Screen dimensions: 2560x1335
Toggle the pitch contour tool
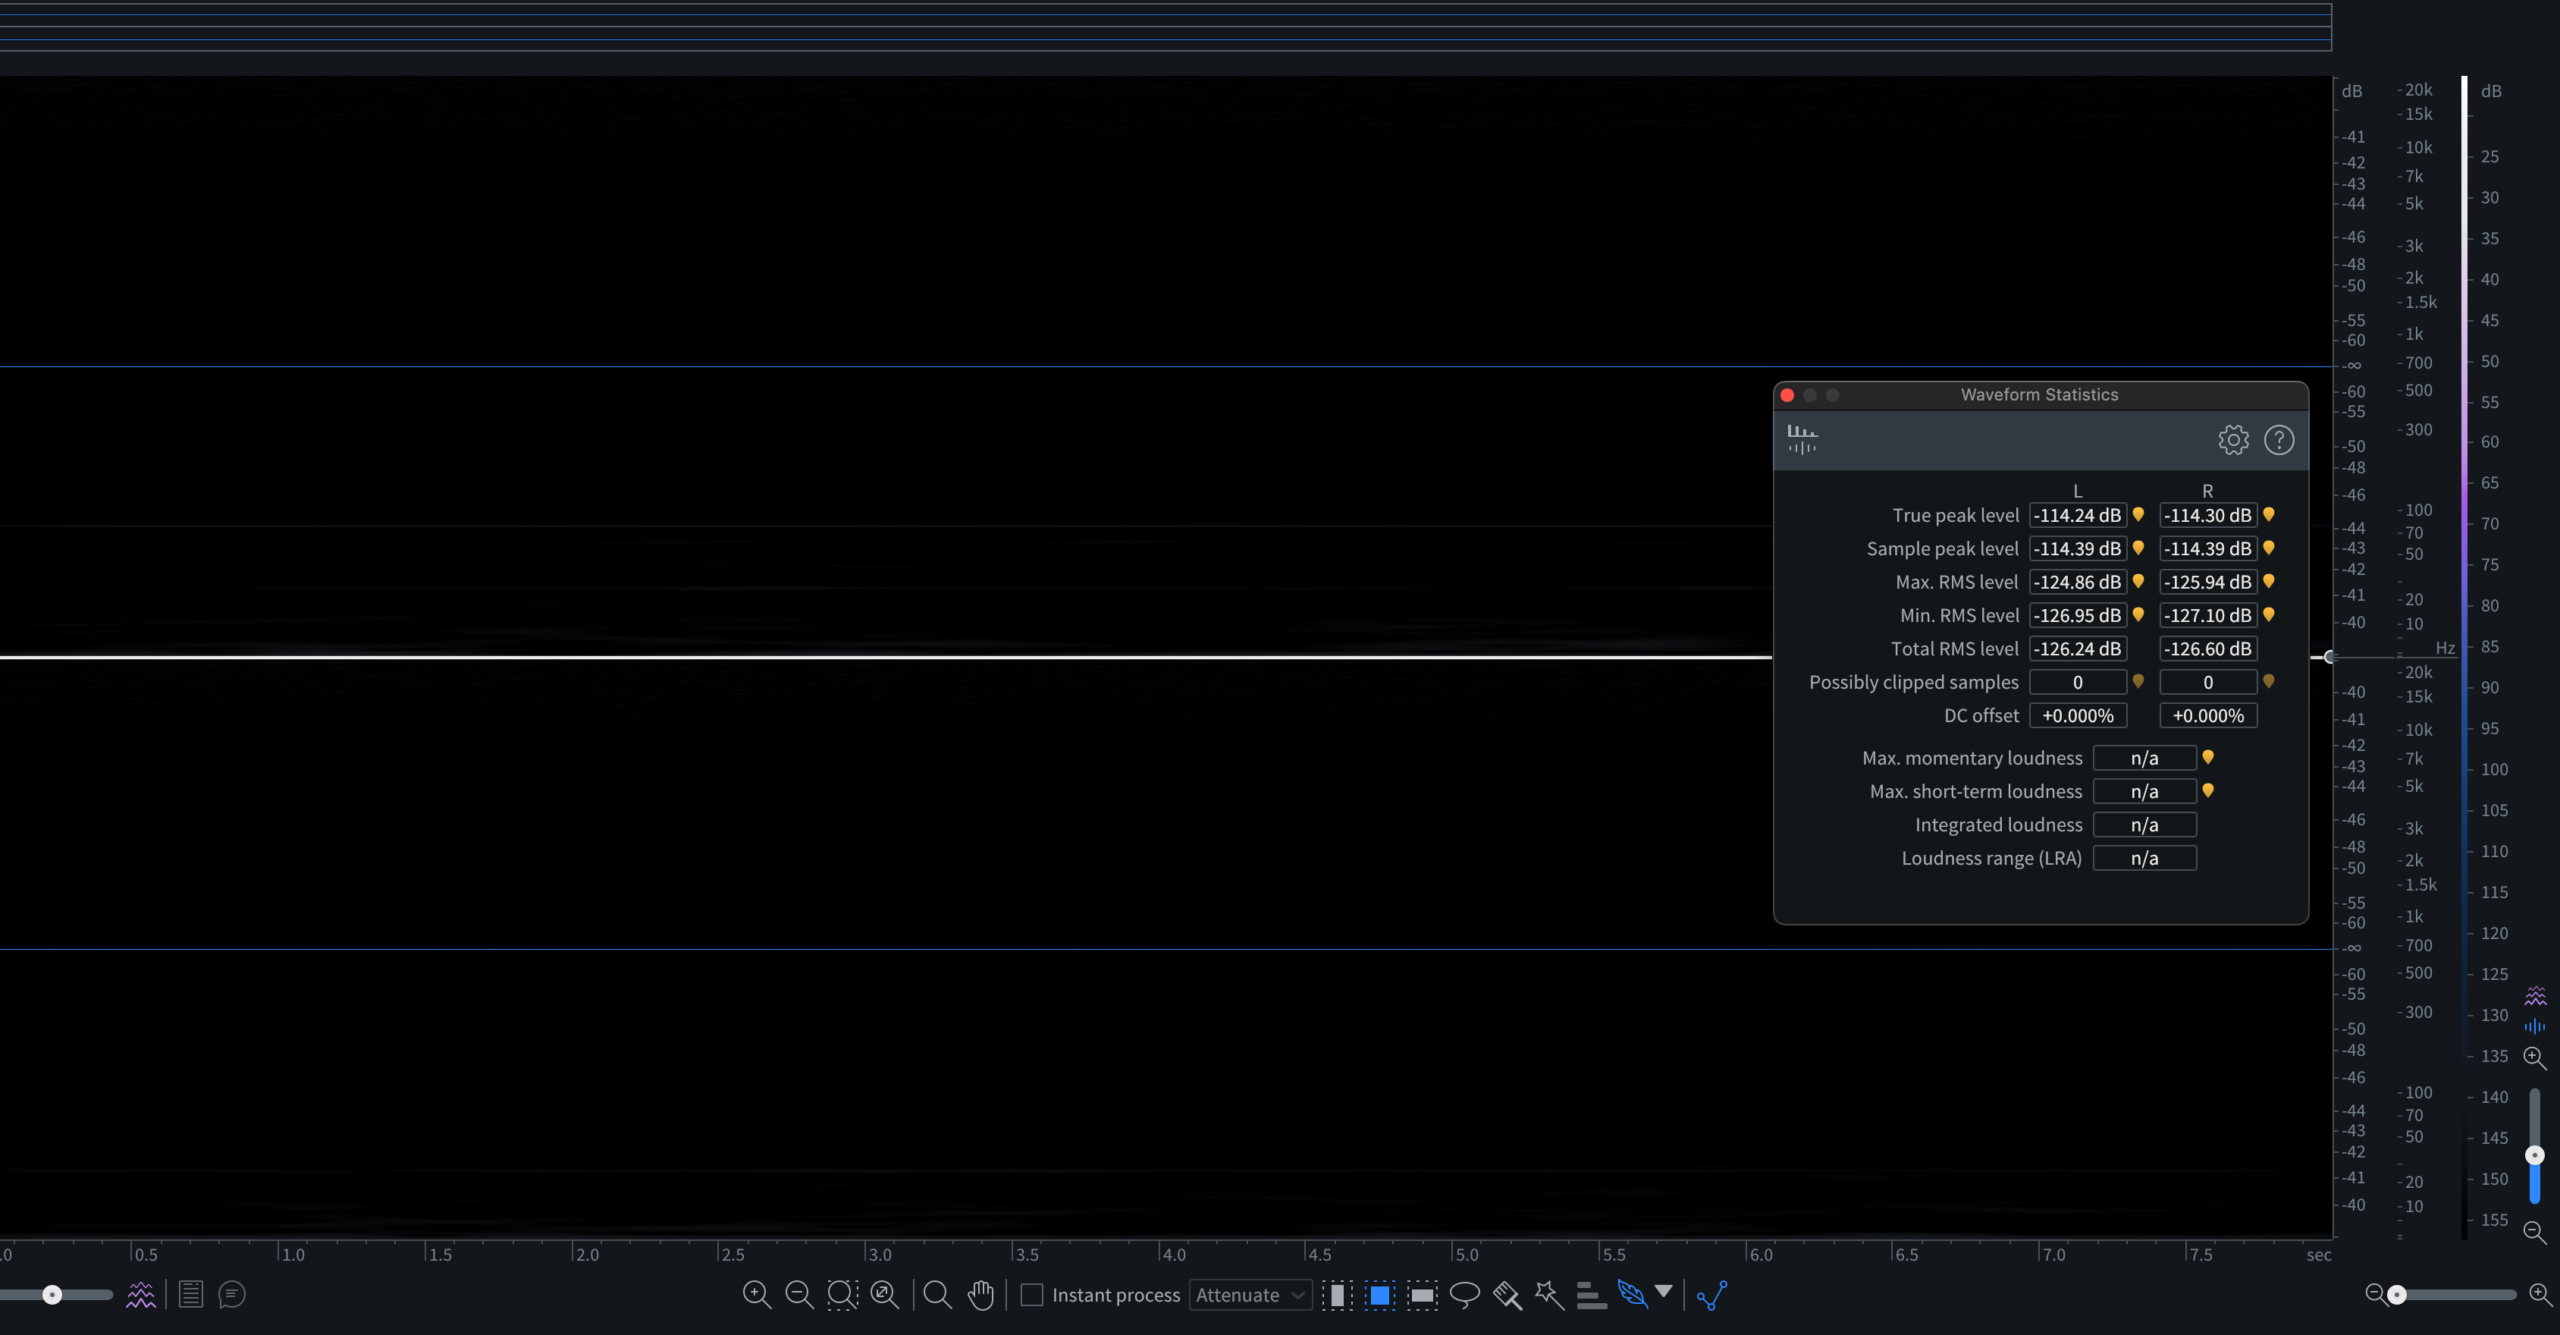tap(1711, 1295)
